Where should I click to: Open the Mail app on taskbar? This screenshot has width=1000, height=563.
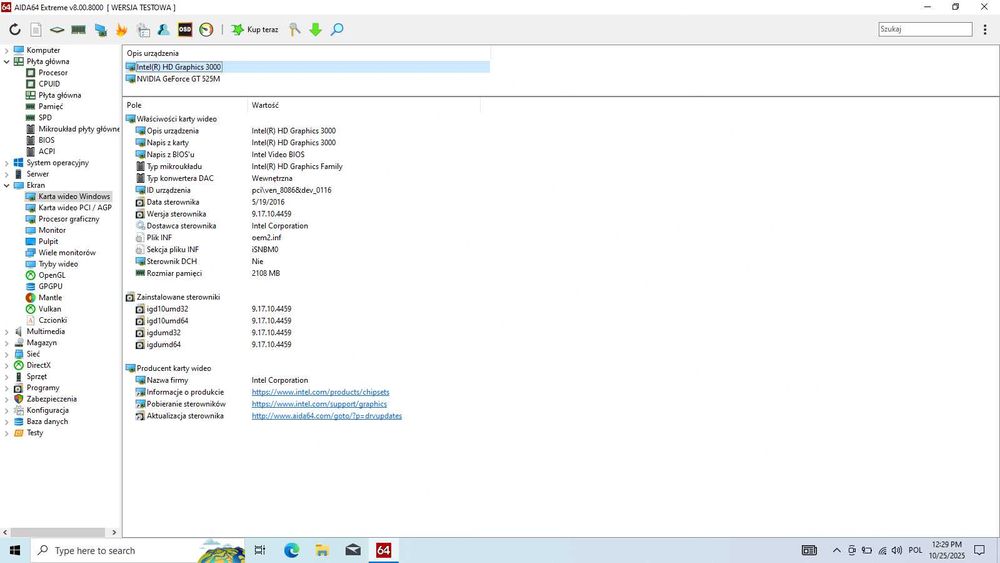pos(353,550)
